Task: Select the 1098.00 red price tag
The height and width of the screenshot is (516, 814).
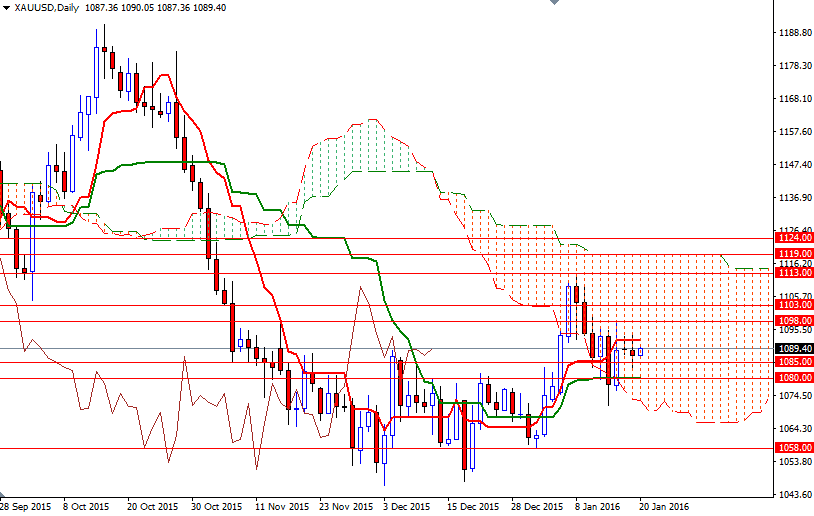Action: coord(794,320)
